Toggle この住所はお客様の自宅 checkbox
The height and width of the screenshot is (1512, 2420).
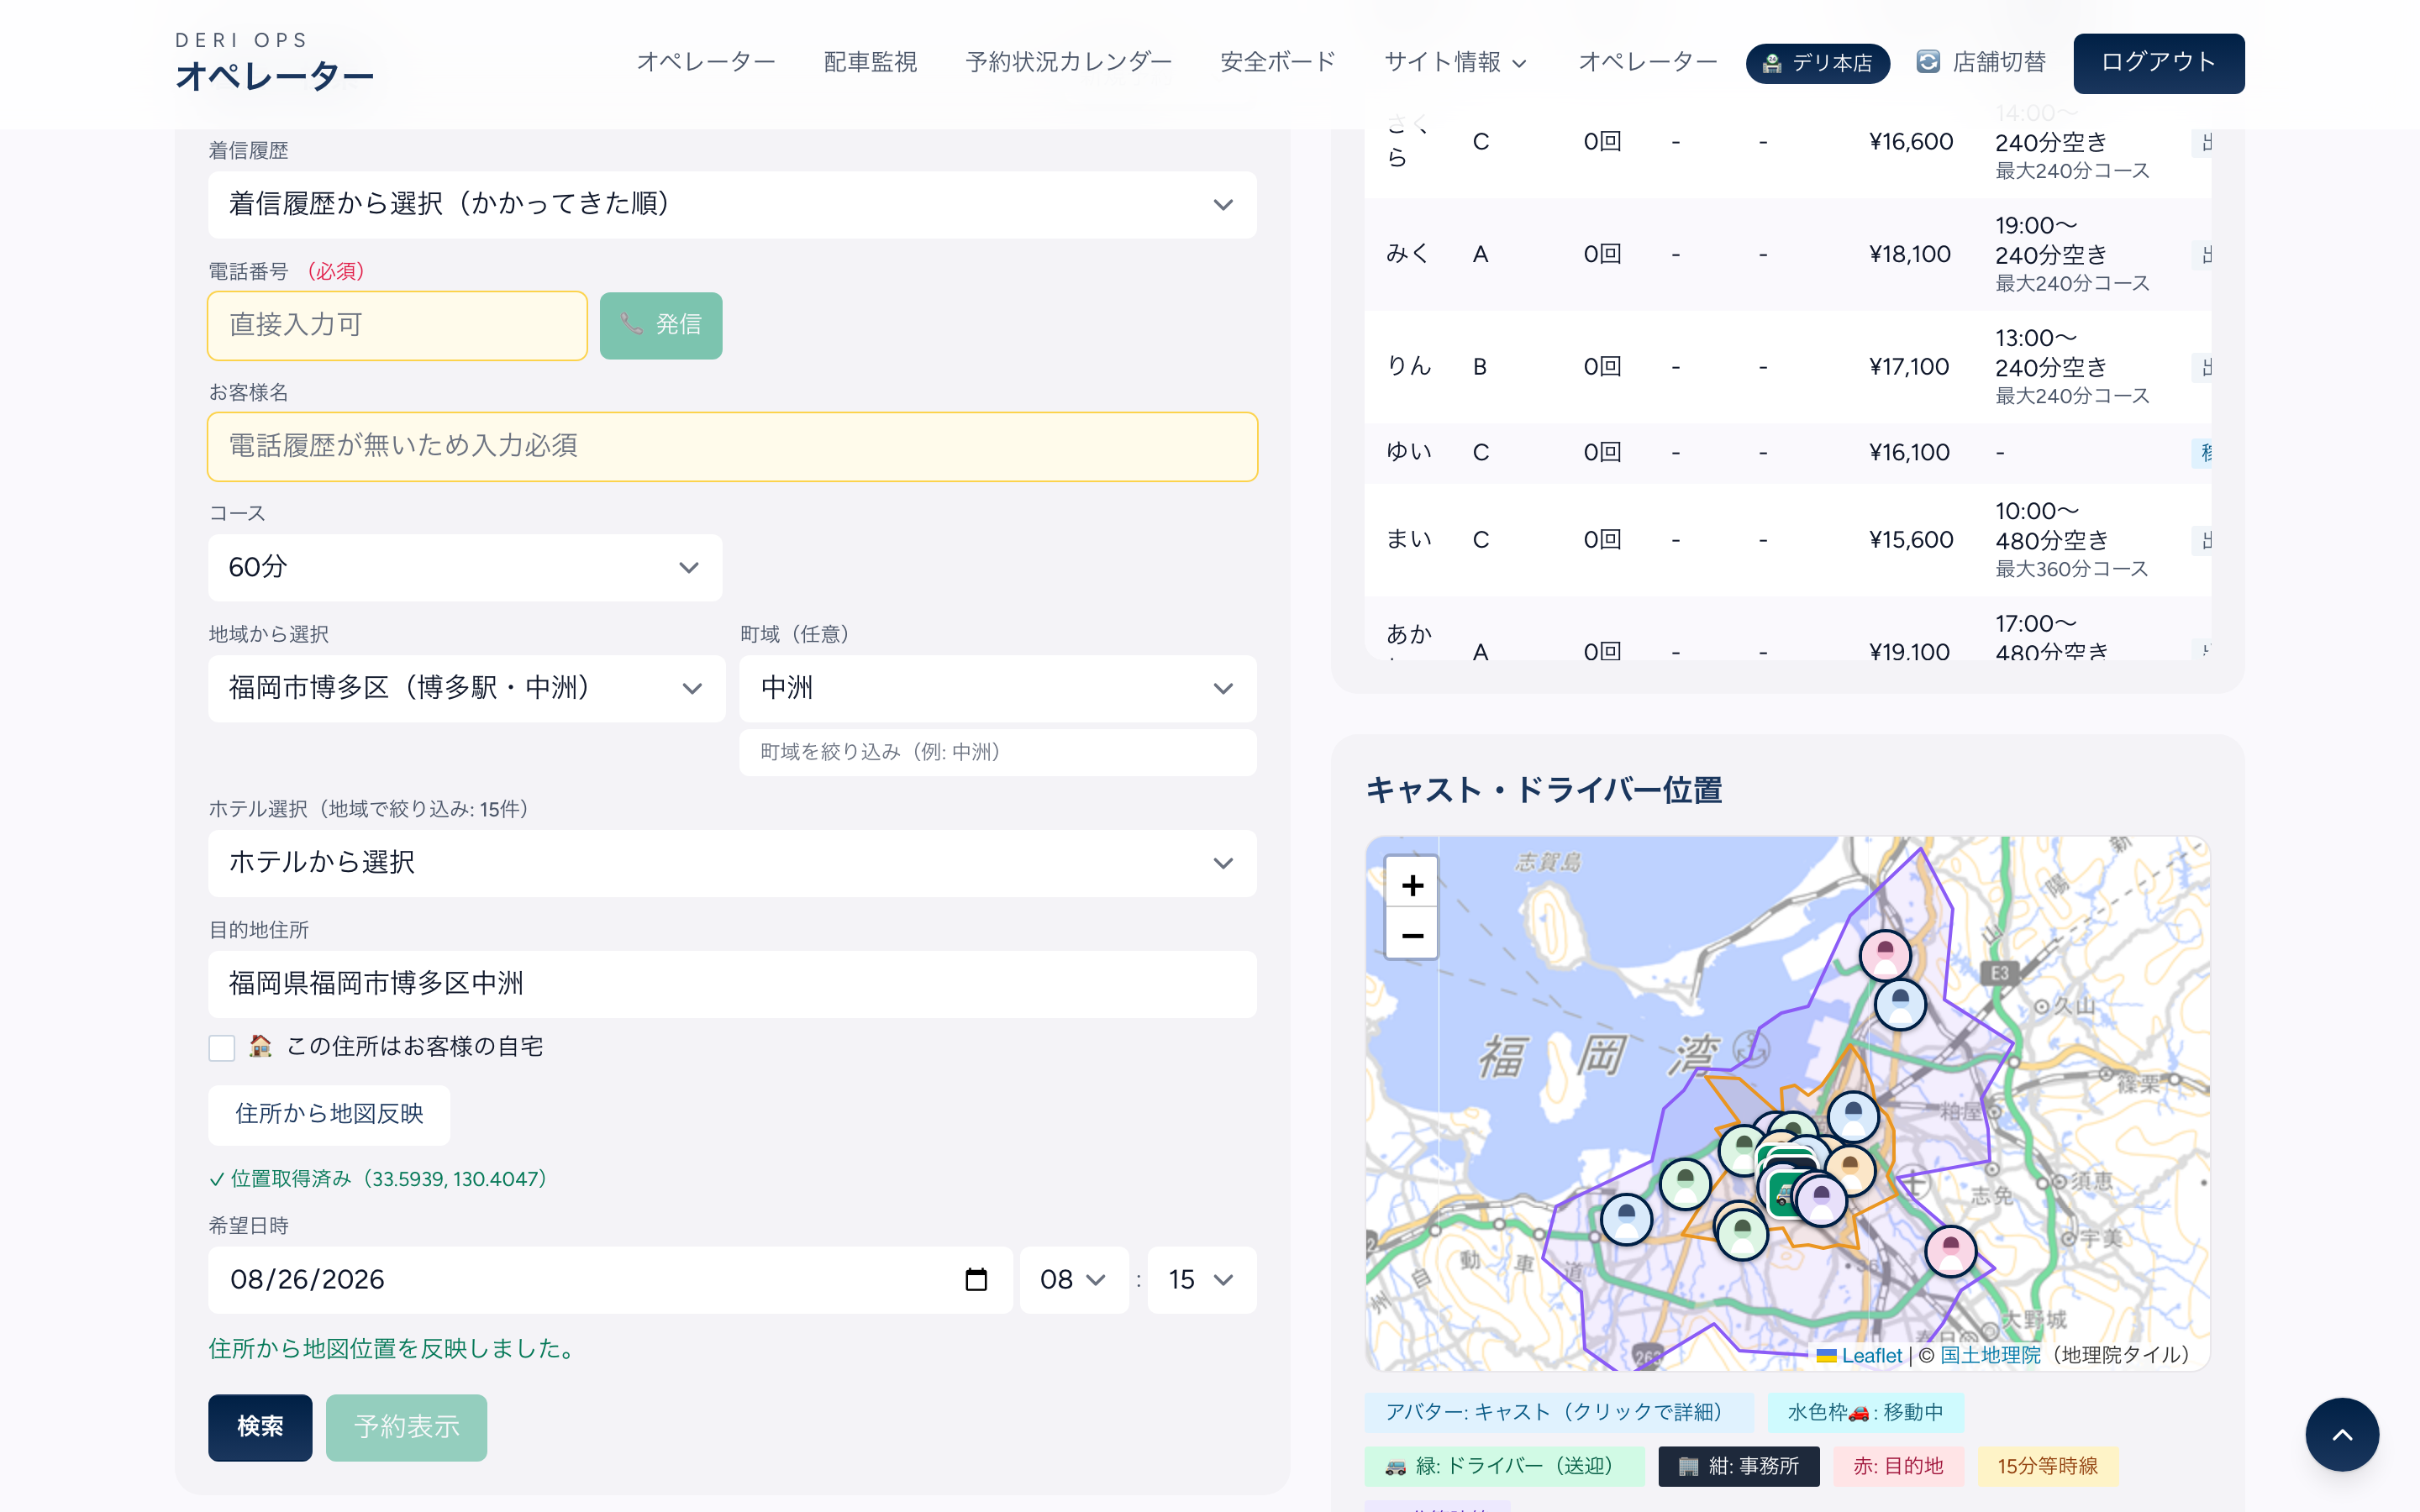(221, 1047)
